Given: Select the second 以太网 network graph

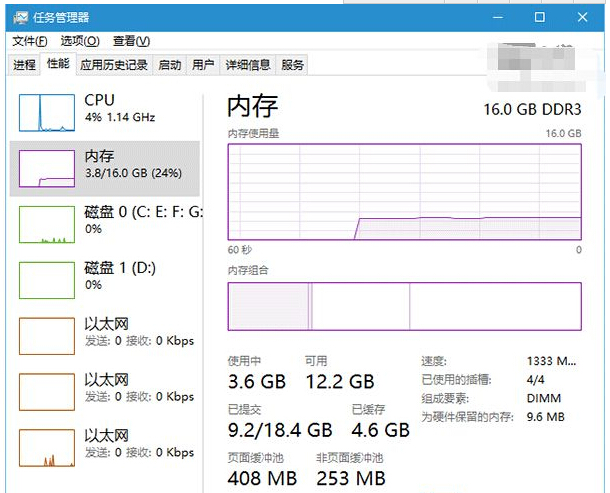Looking at the screenshot, I should point(47,392).
